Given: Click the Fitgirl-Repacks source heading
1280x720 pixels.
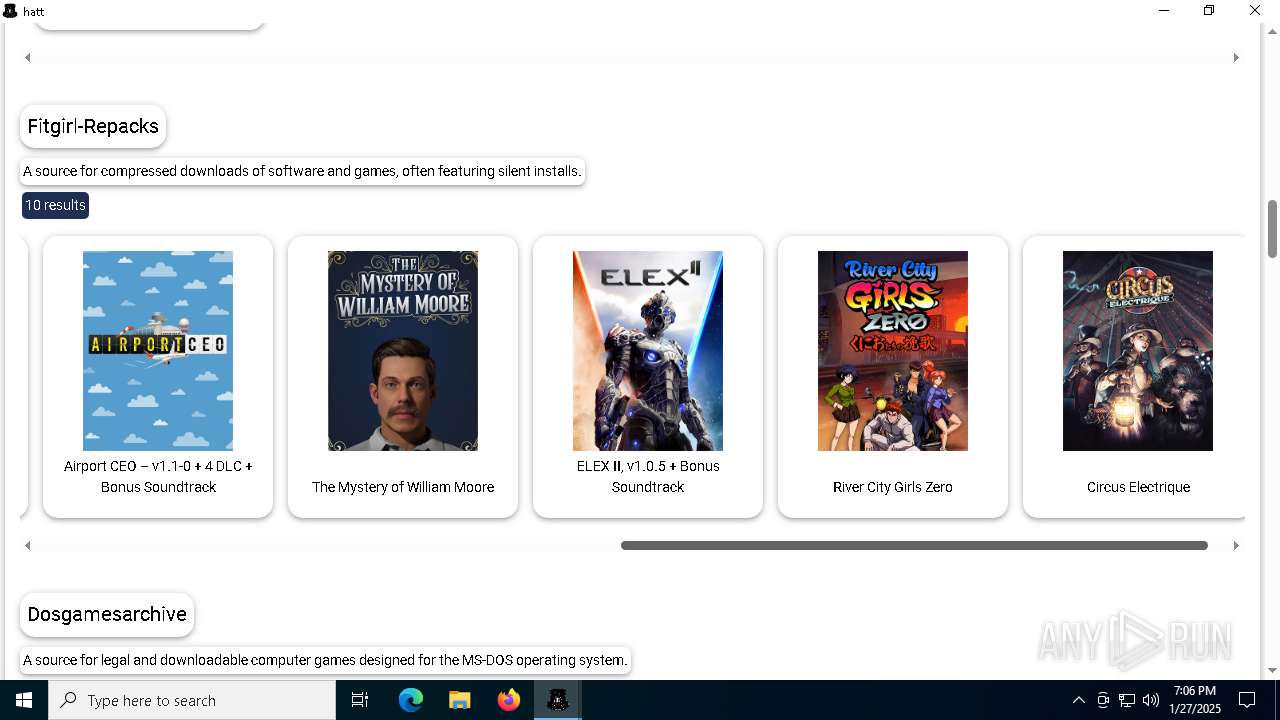Looking at the screenshot, I should [x=93, y=126].
